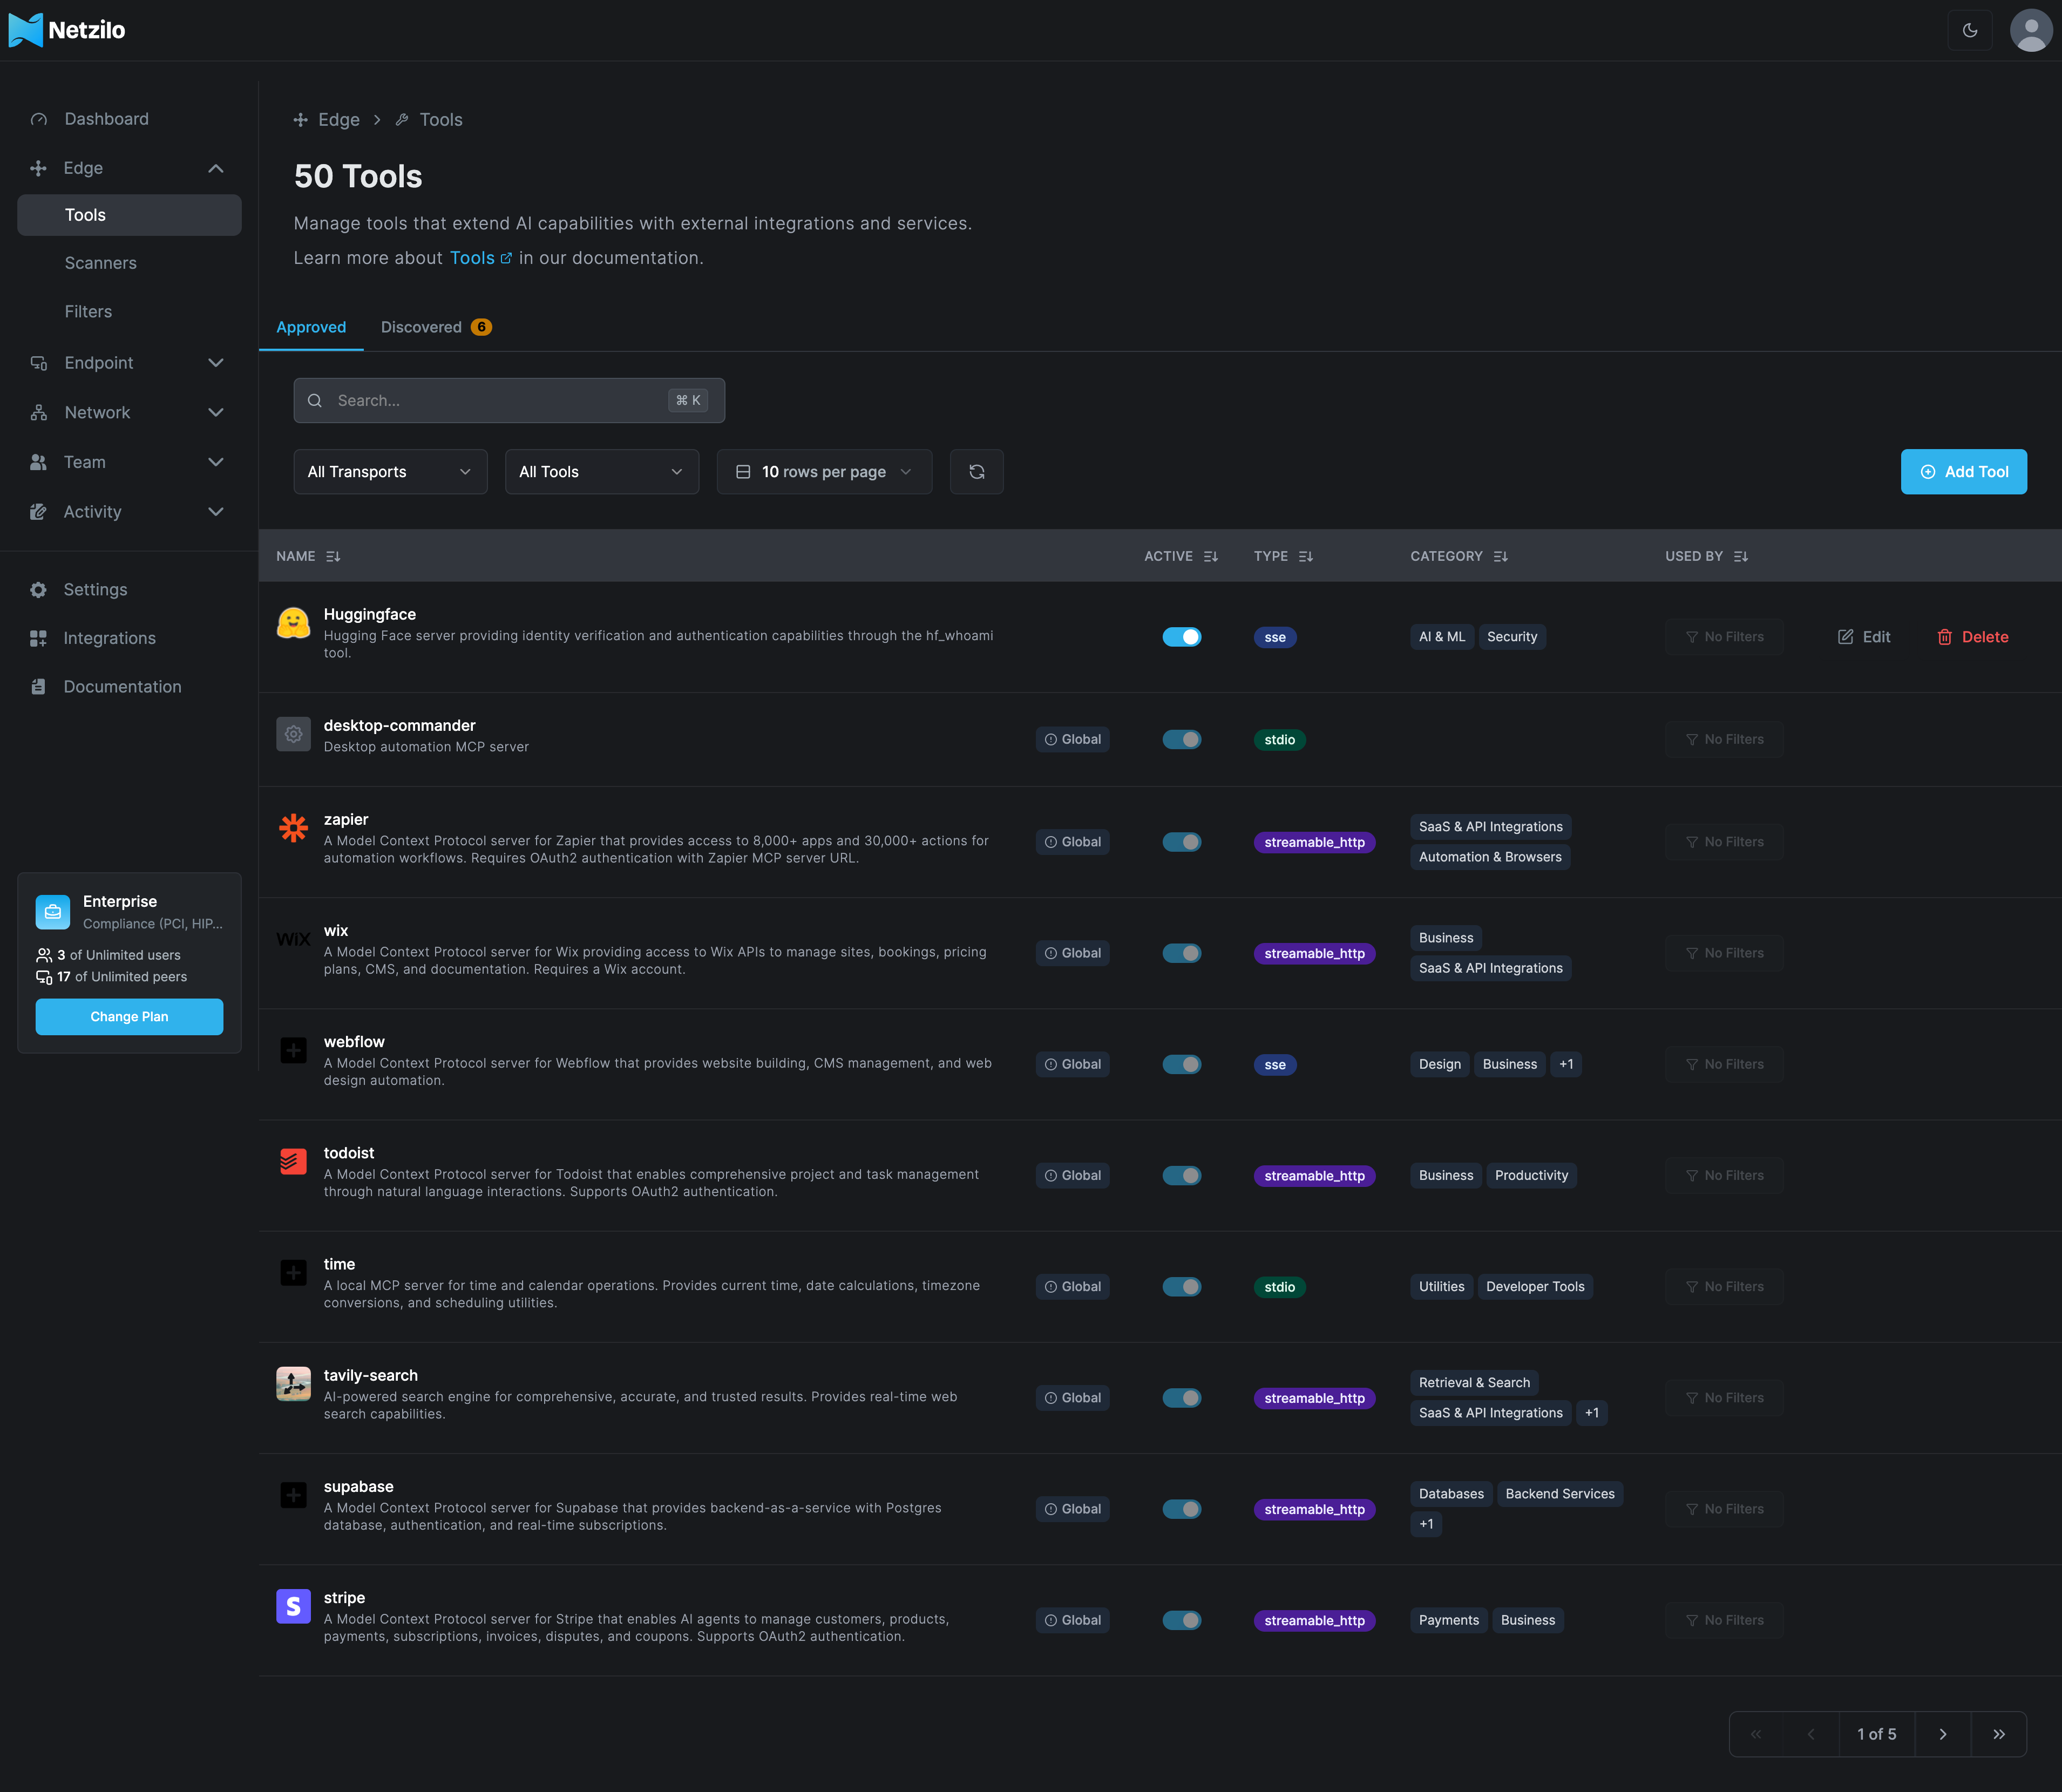
Task: Disable the Huggingface tool toggle
Action: click(x=1182, y=636)
